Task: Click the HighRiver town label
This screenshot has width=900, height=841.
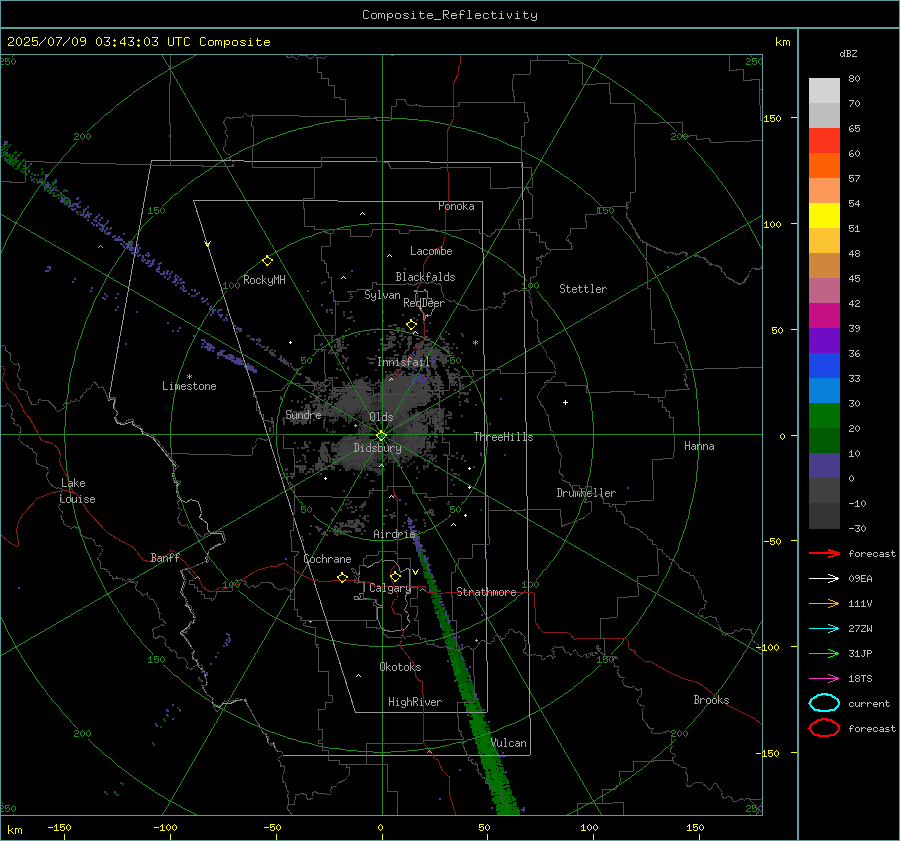Action: coord(415,702)
